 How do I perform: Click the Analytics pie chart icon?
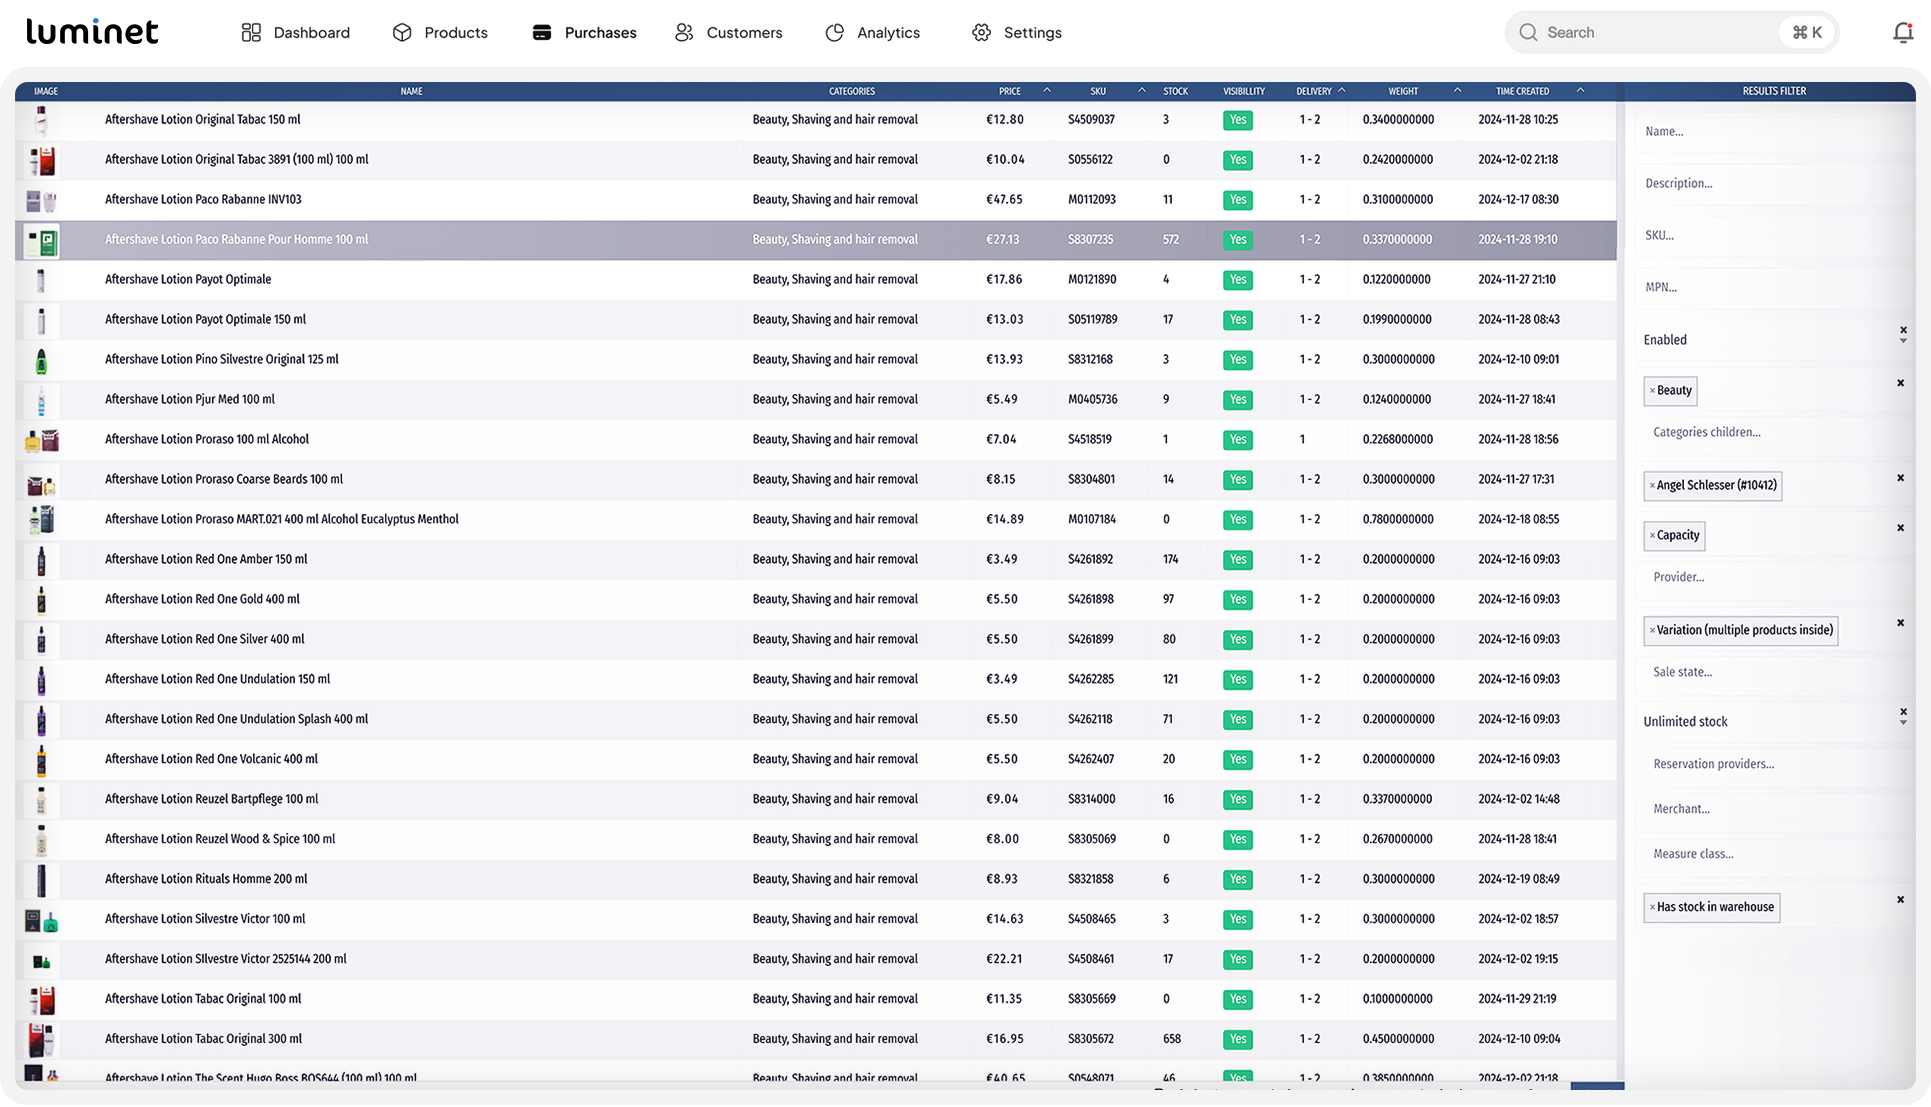pyautogui.click(x=835, y=33)
